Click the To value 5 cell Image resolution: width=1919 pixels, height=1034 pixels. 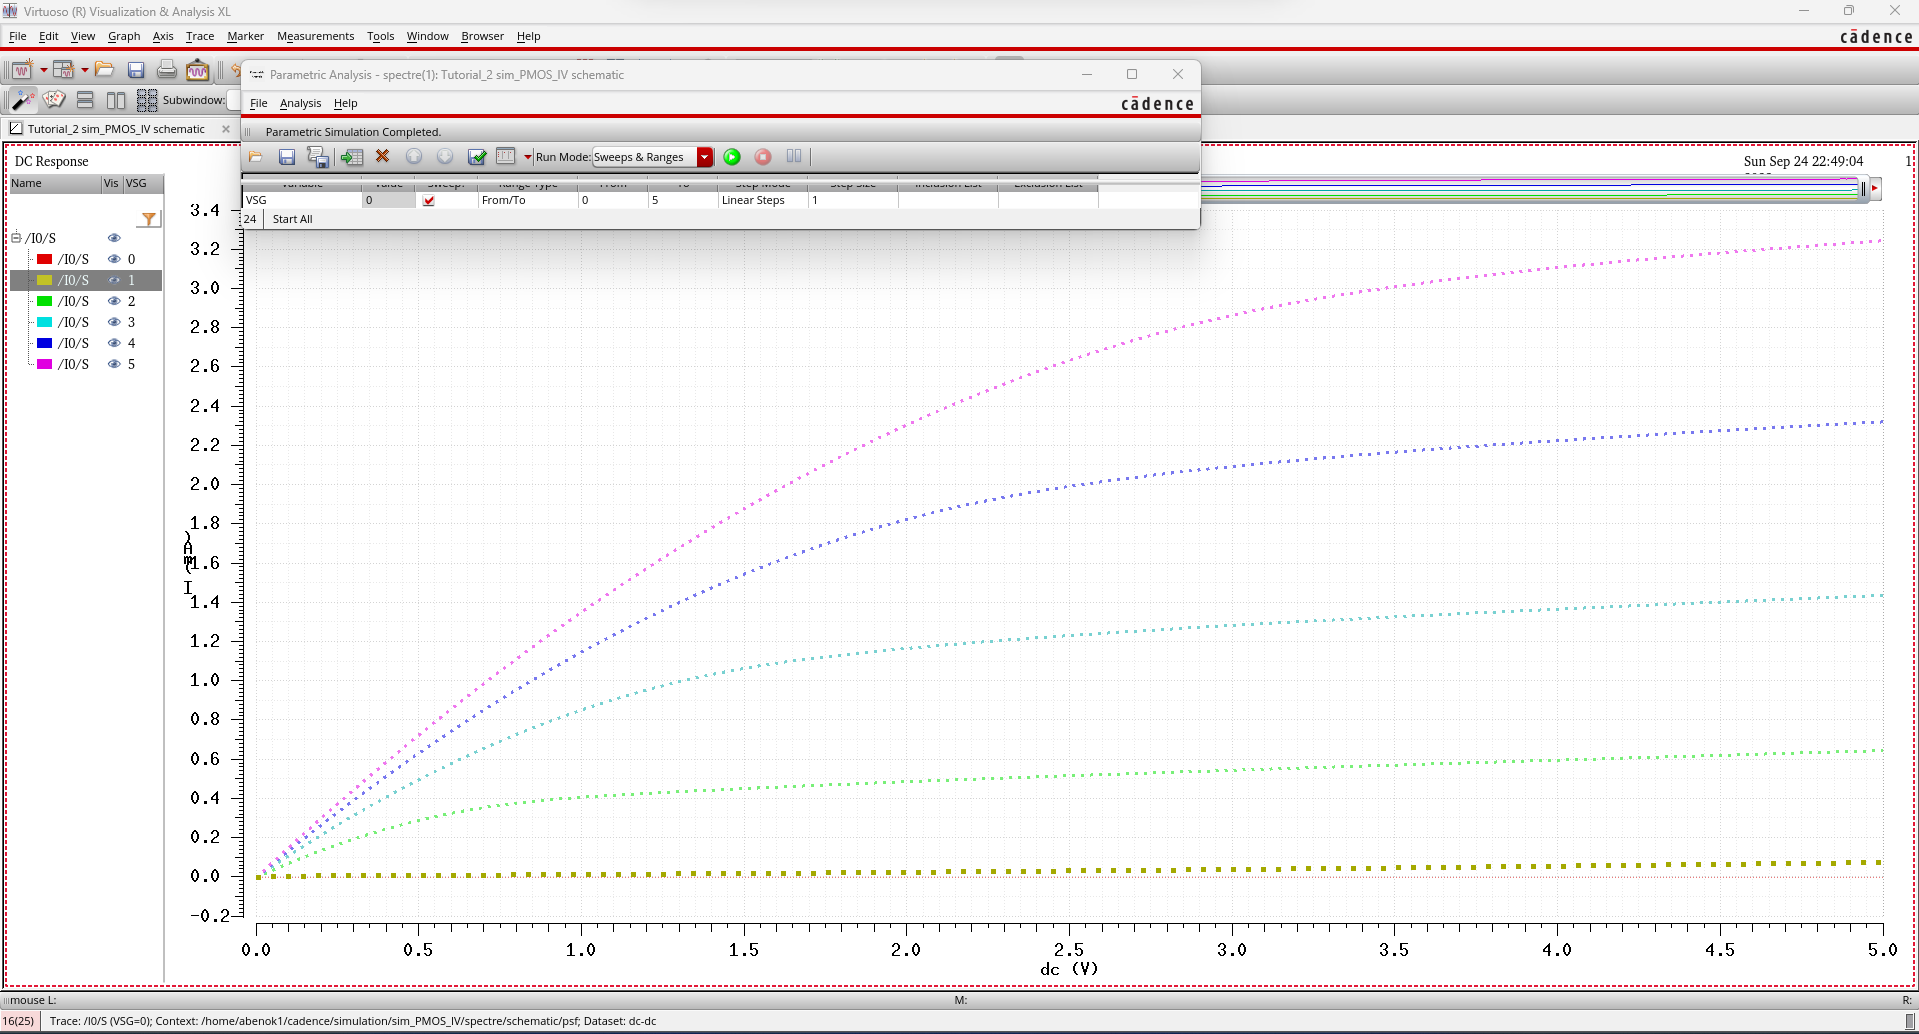682,200
